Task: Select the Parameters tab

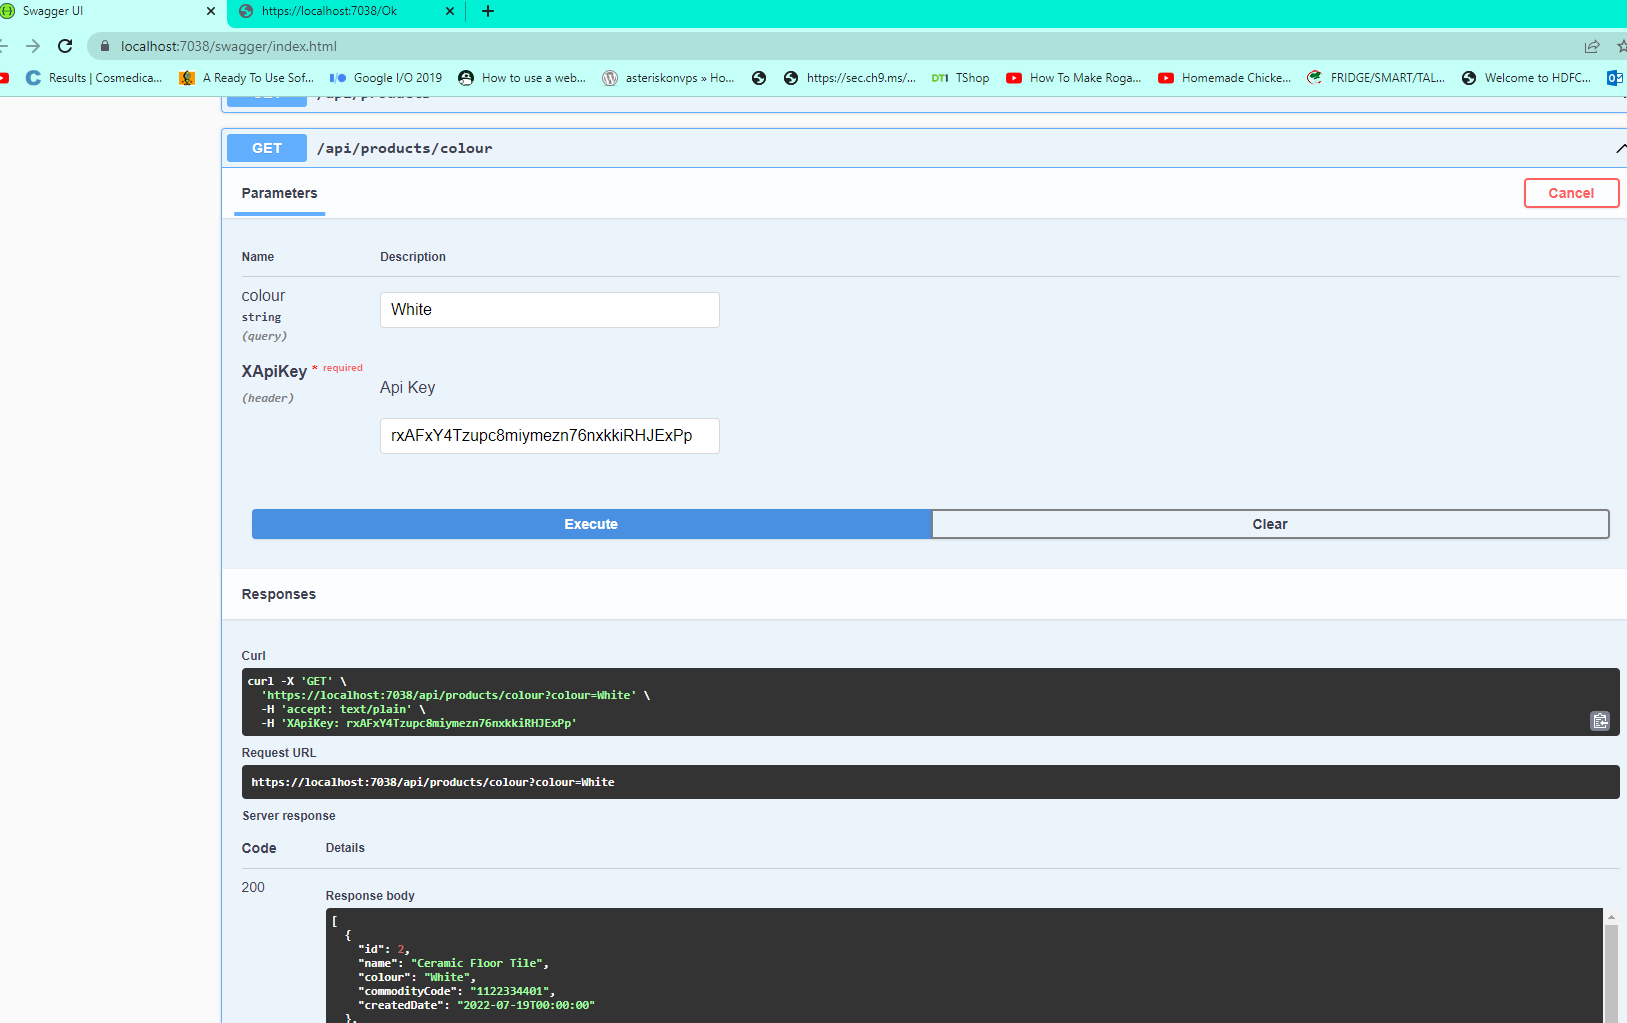Action: click(x=279, y=193)
